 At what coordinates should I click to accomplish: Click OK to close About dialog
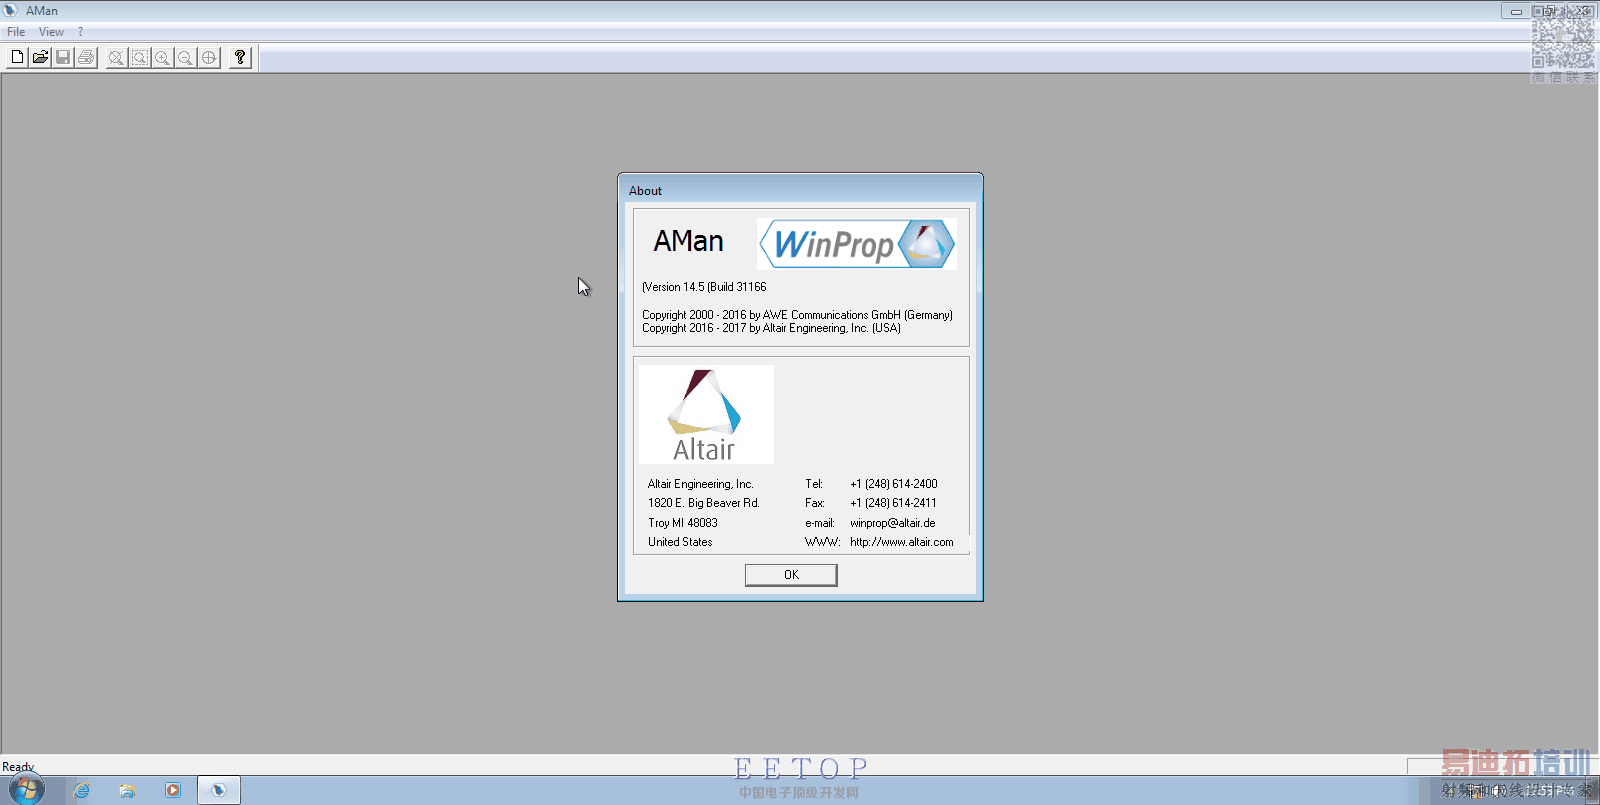791,575
